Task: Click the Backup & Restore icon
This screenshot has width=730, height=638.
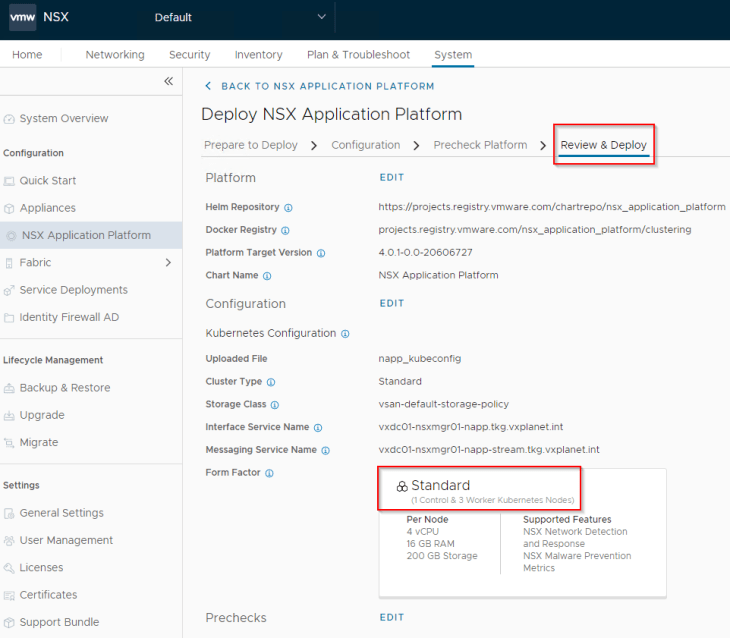Action: [x=9, y=388]
